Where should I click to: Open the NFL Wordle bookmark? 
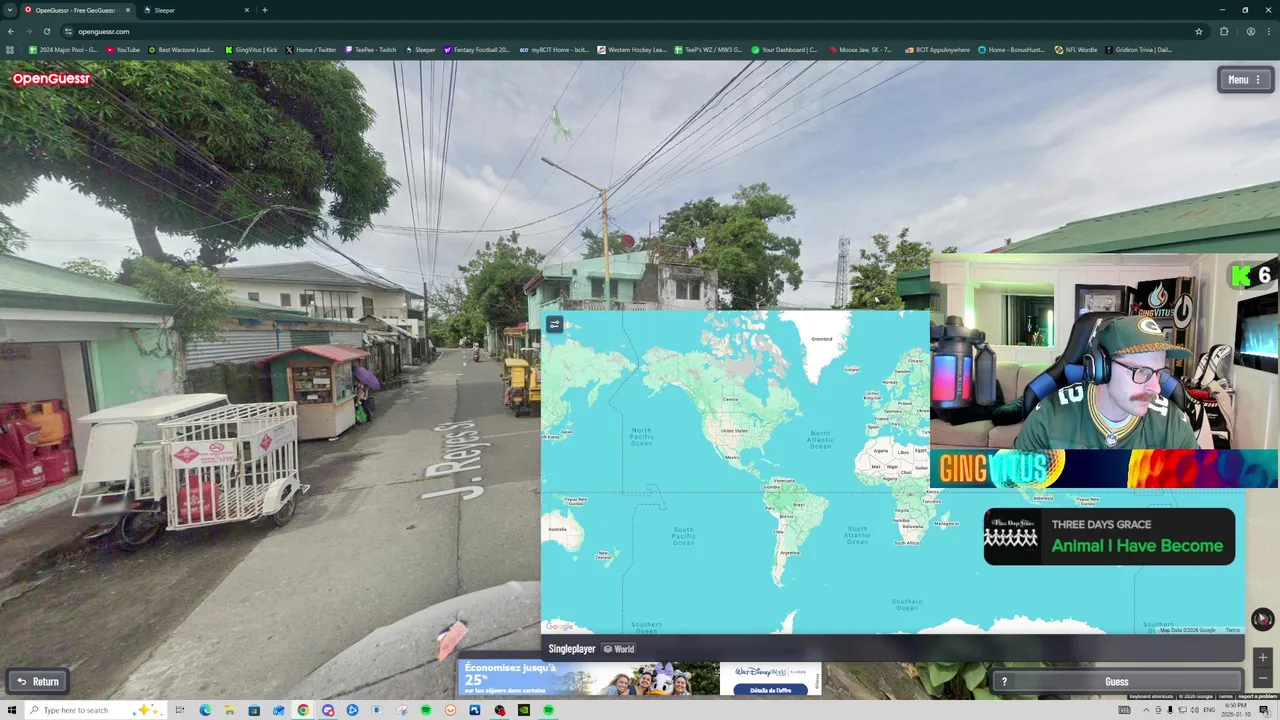coord(1076,49)
